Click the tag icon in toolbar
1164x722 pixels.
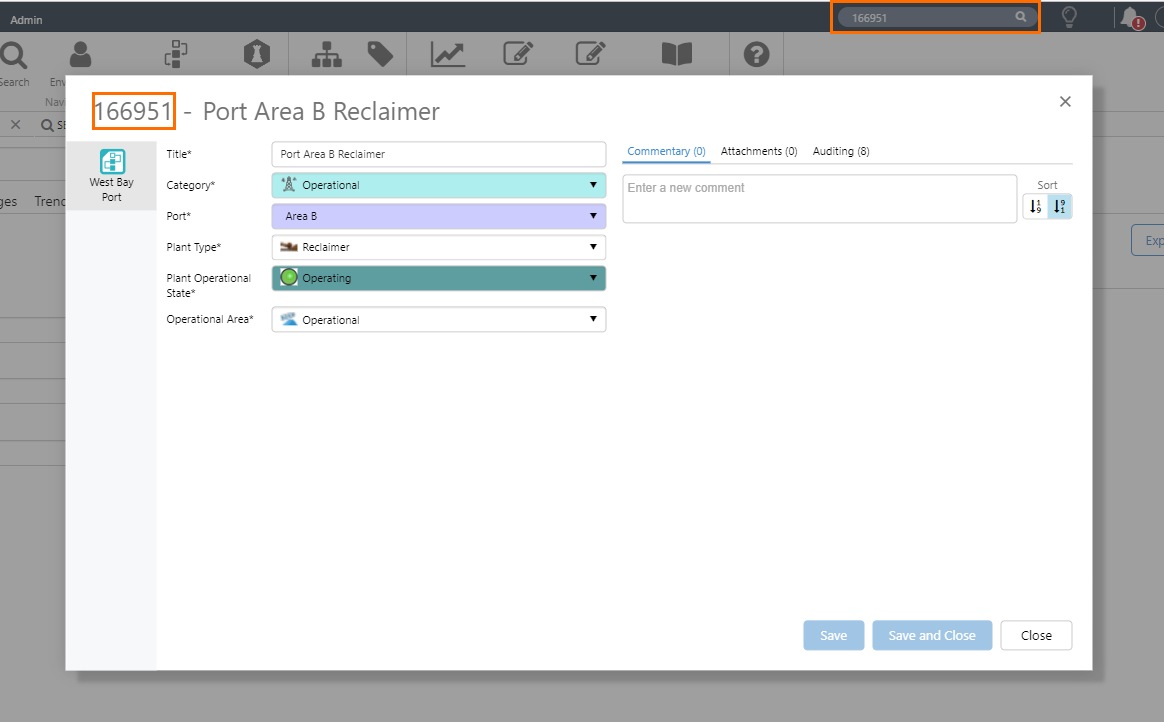pos(380,54)
